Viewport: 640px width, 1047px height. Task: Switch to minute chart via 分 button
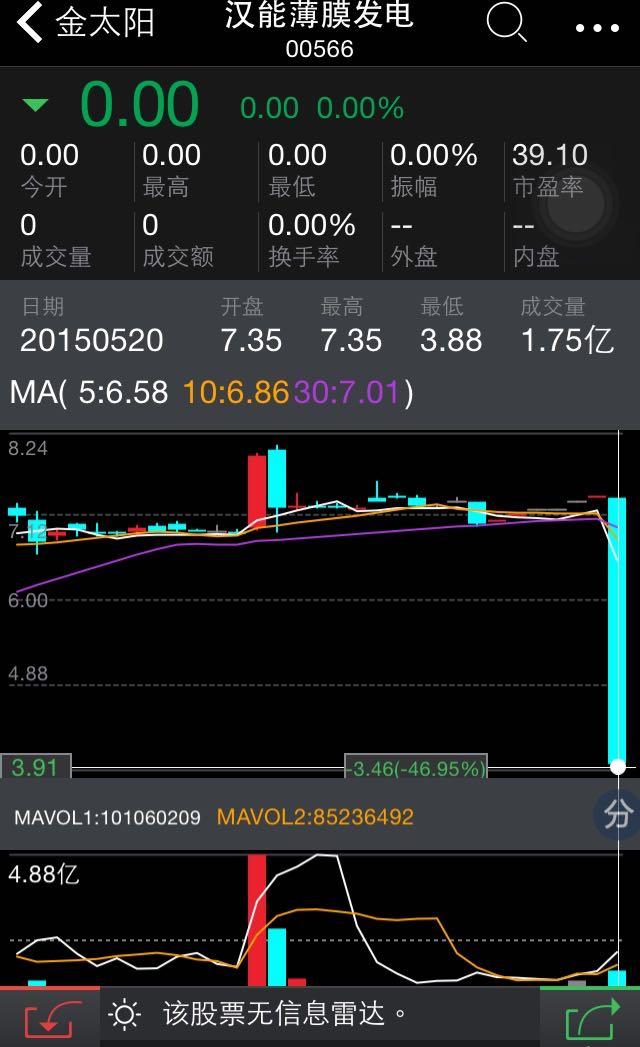tap(617, 813)
